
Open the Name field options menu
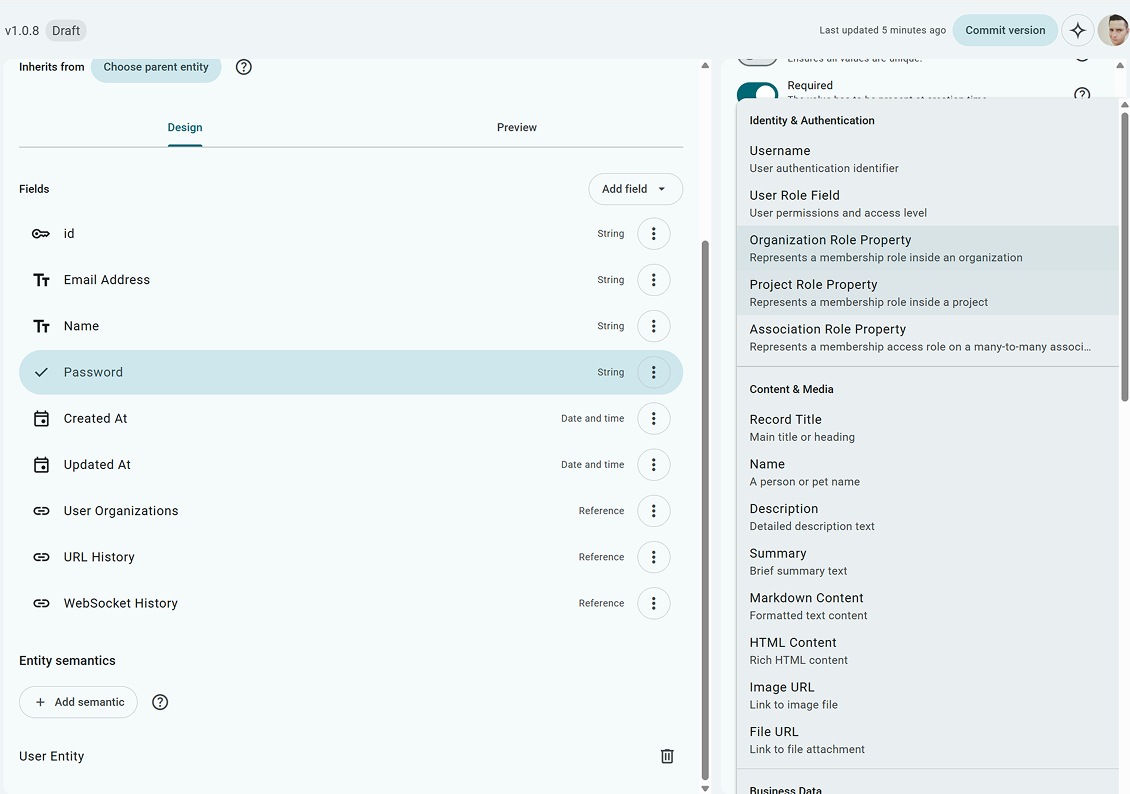pos(654,326)
